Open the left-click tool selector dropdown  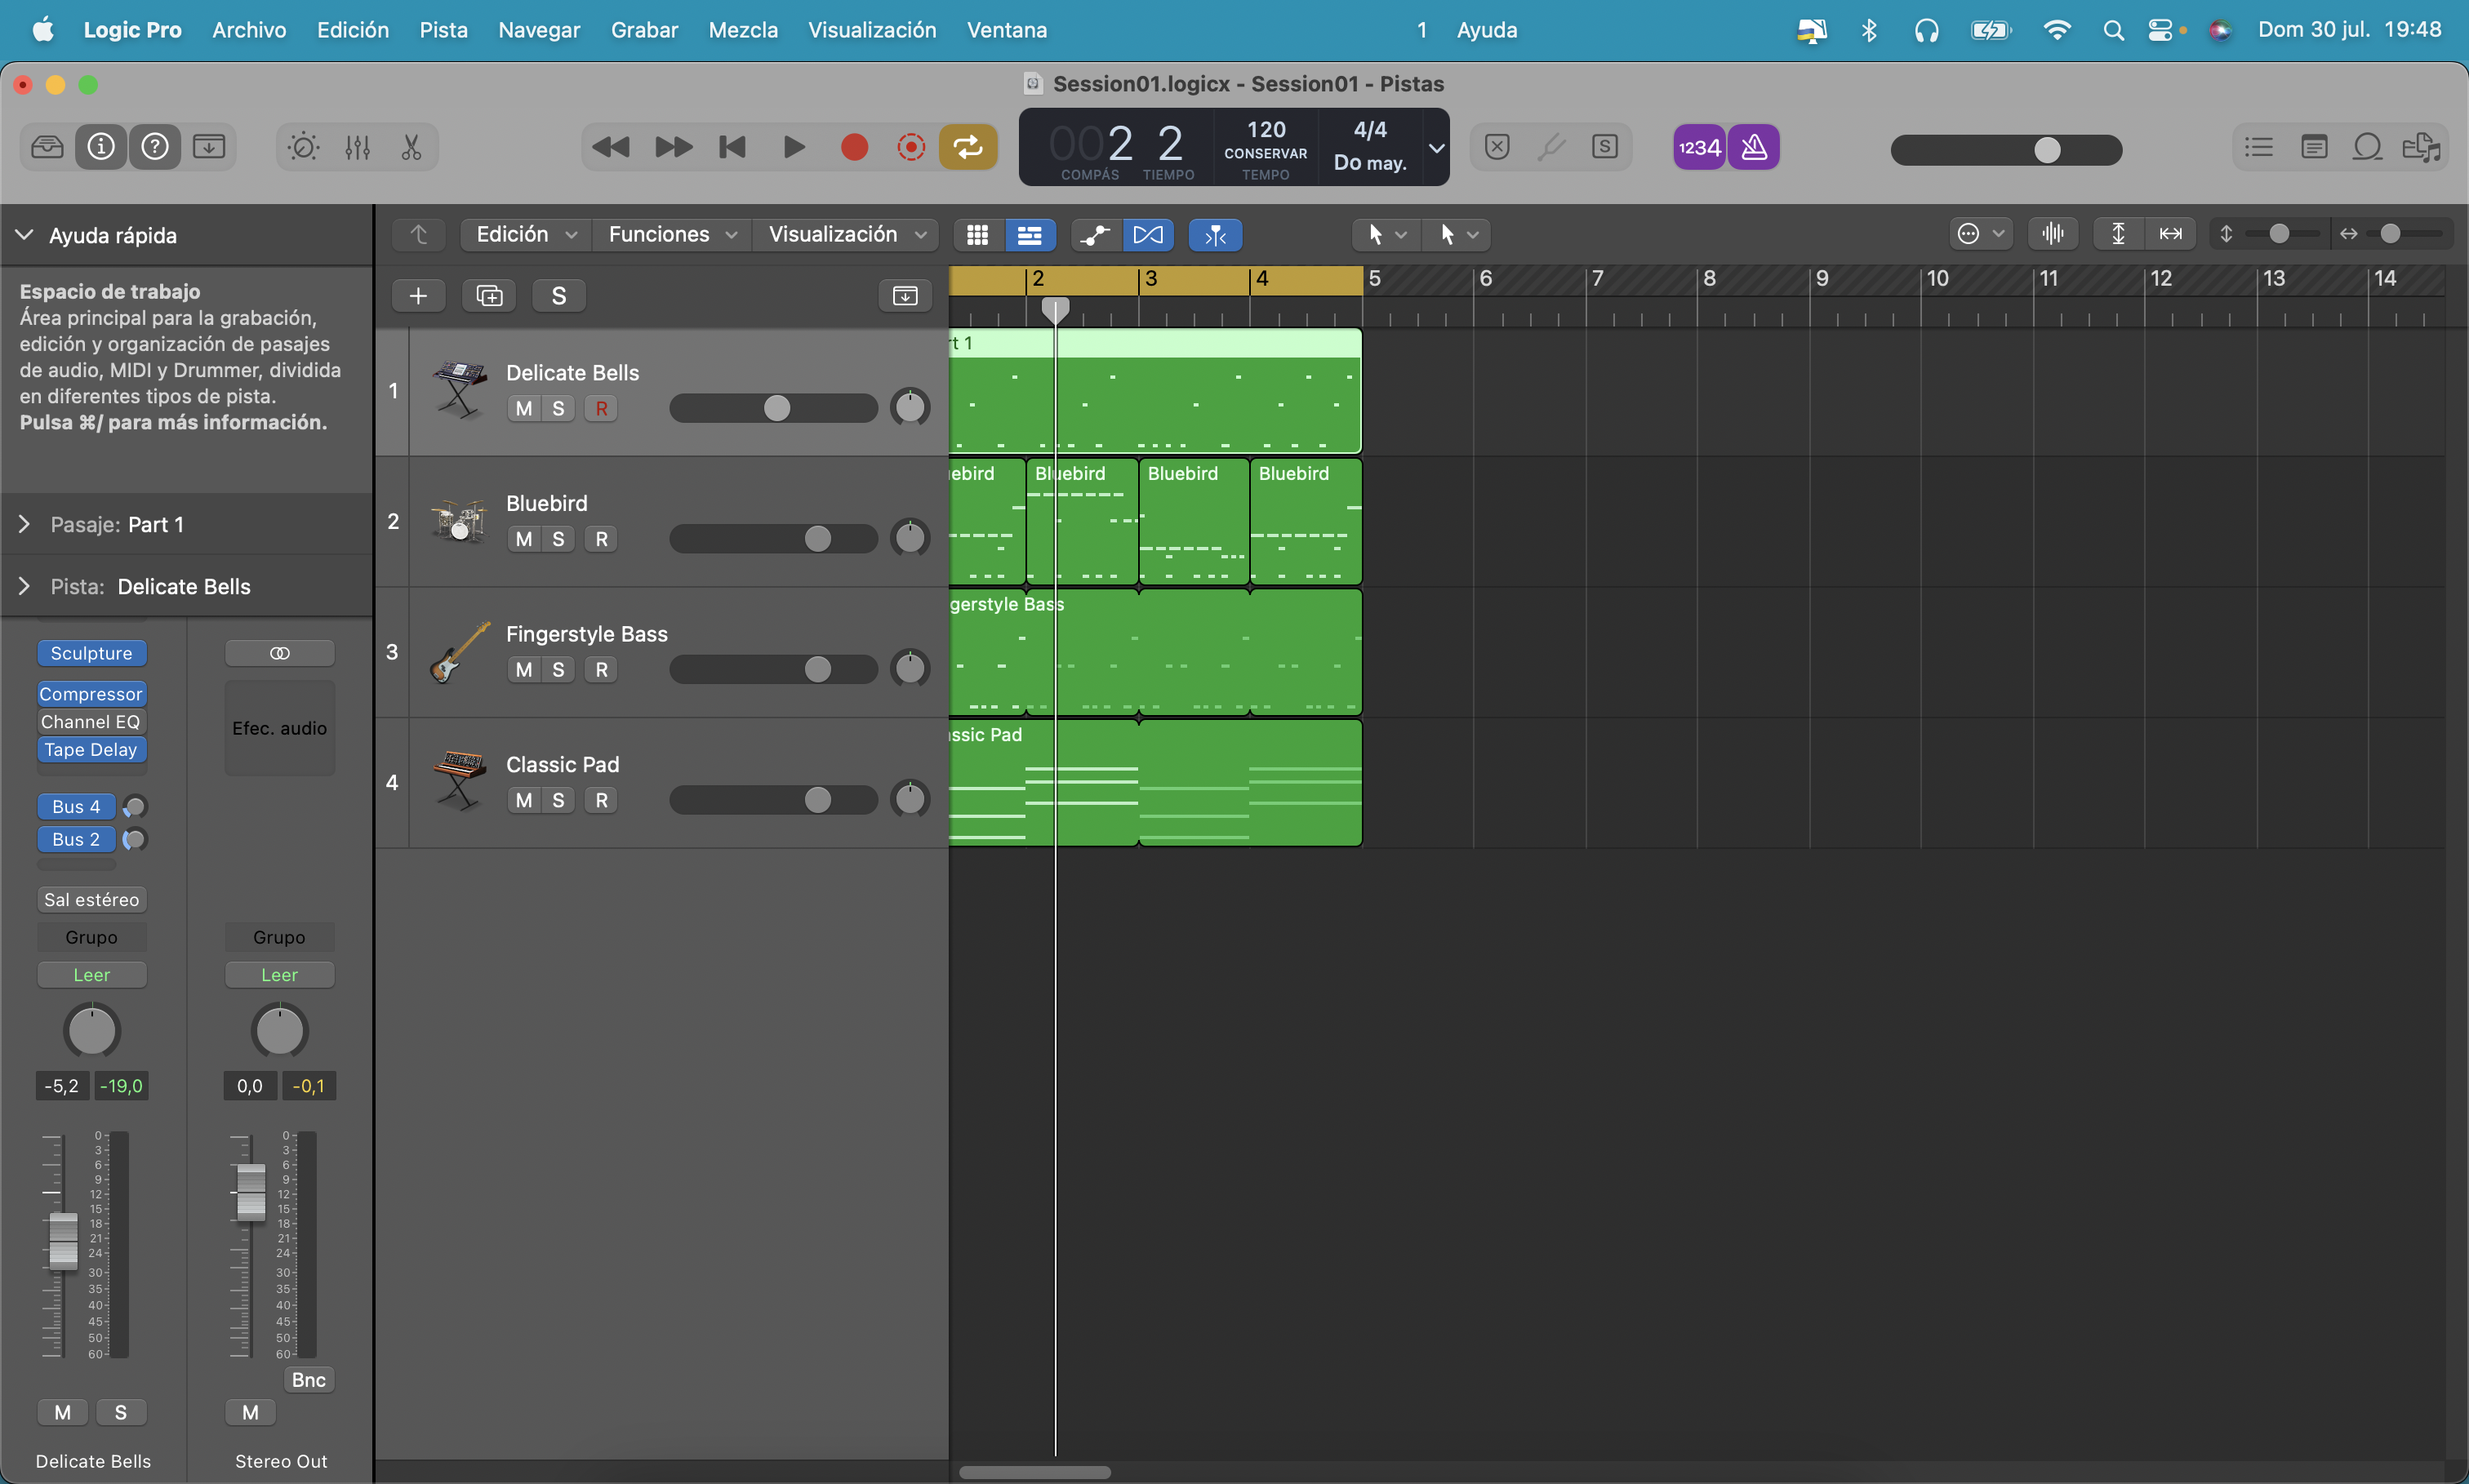(1386, 234)
